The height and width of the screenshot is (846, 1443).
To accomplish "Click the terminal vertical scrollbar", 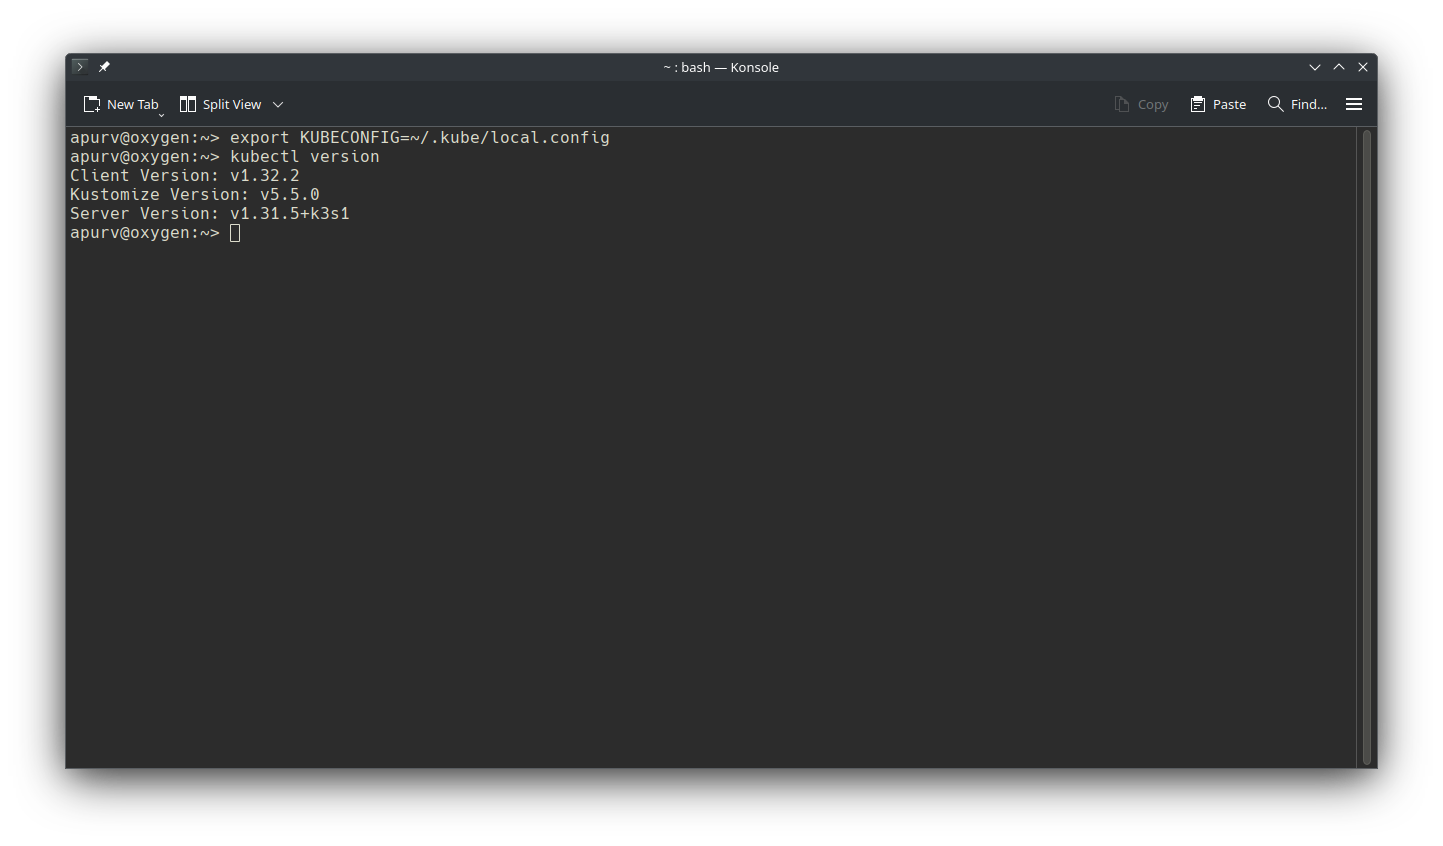I will coord(1366,446).
